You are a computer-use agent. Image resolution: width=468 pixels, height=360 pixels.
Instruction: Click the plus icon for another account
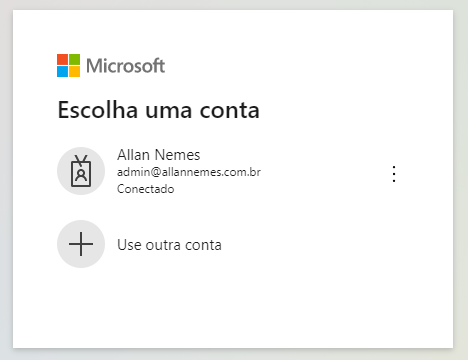[81, 244]
